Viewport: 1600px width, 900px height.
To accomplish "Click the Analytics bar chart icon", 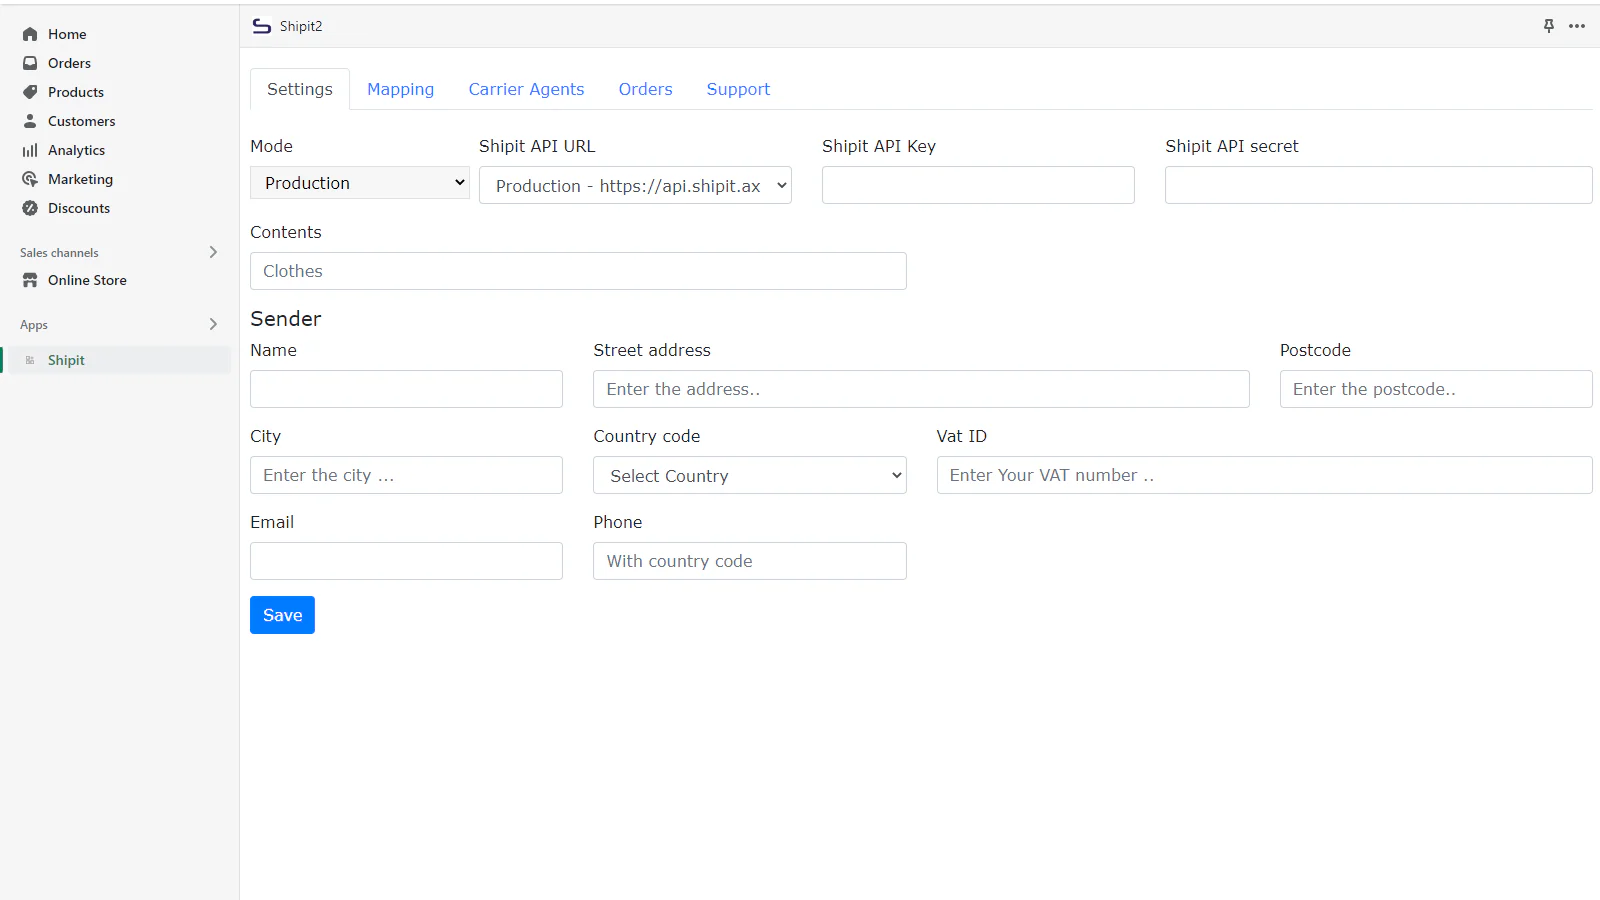I will click(x=30, y=150).
